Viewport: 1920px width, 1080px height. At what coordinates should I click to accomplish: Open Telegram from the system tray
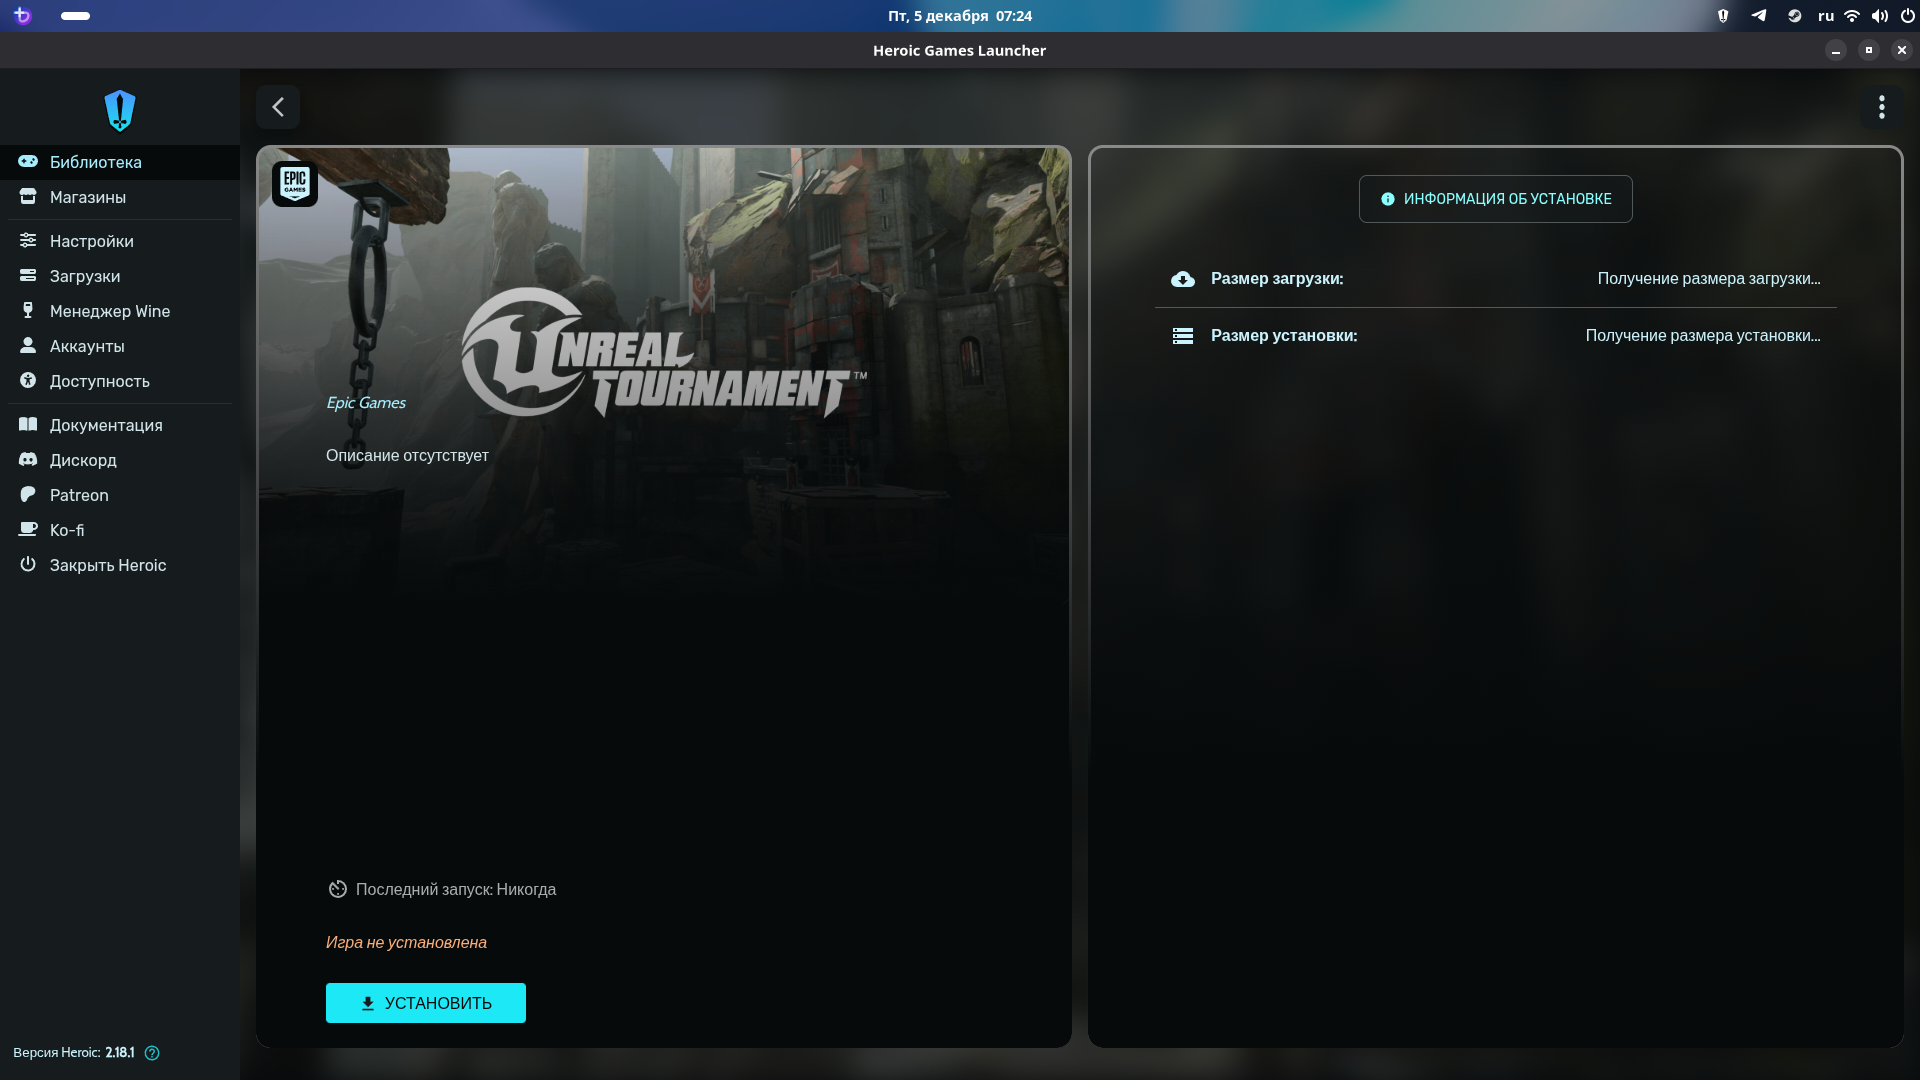tap(1758, 16)
